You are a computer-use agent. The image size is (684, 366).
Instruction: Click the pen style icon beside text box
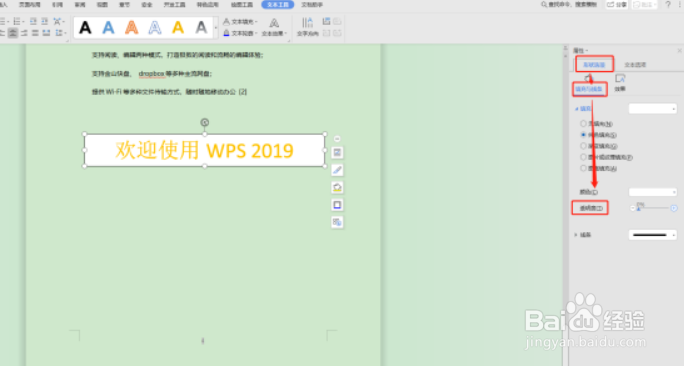337,170
